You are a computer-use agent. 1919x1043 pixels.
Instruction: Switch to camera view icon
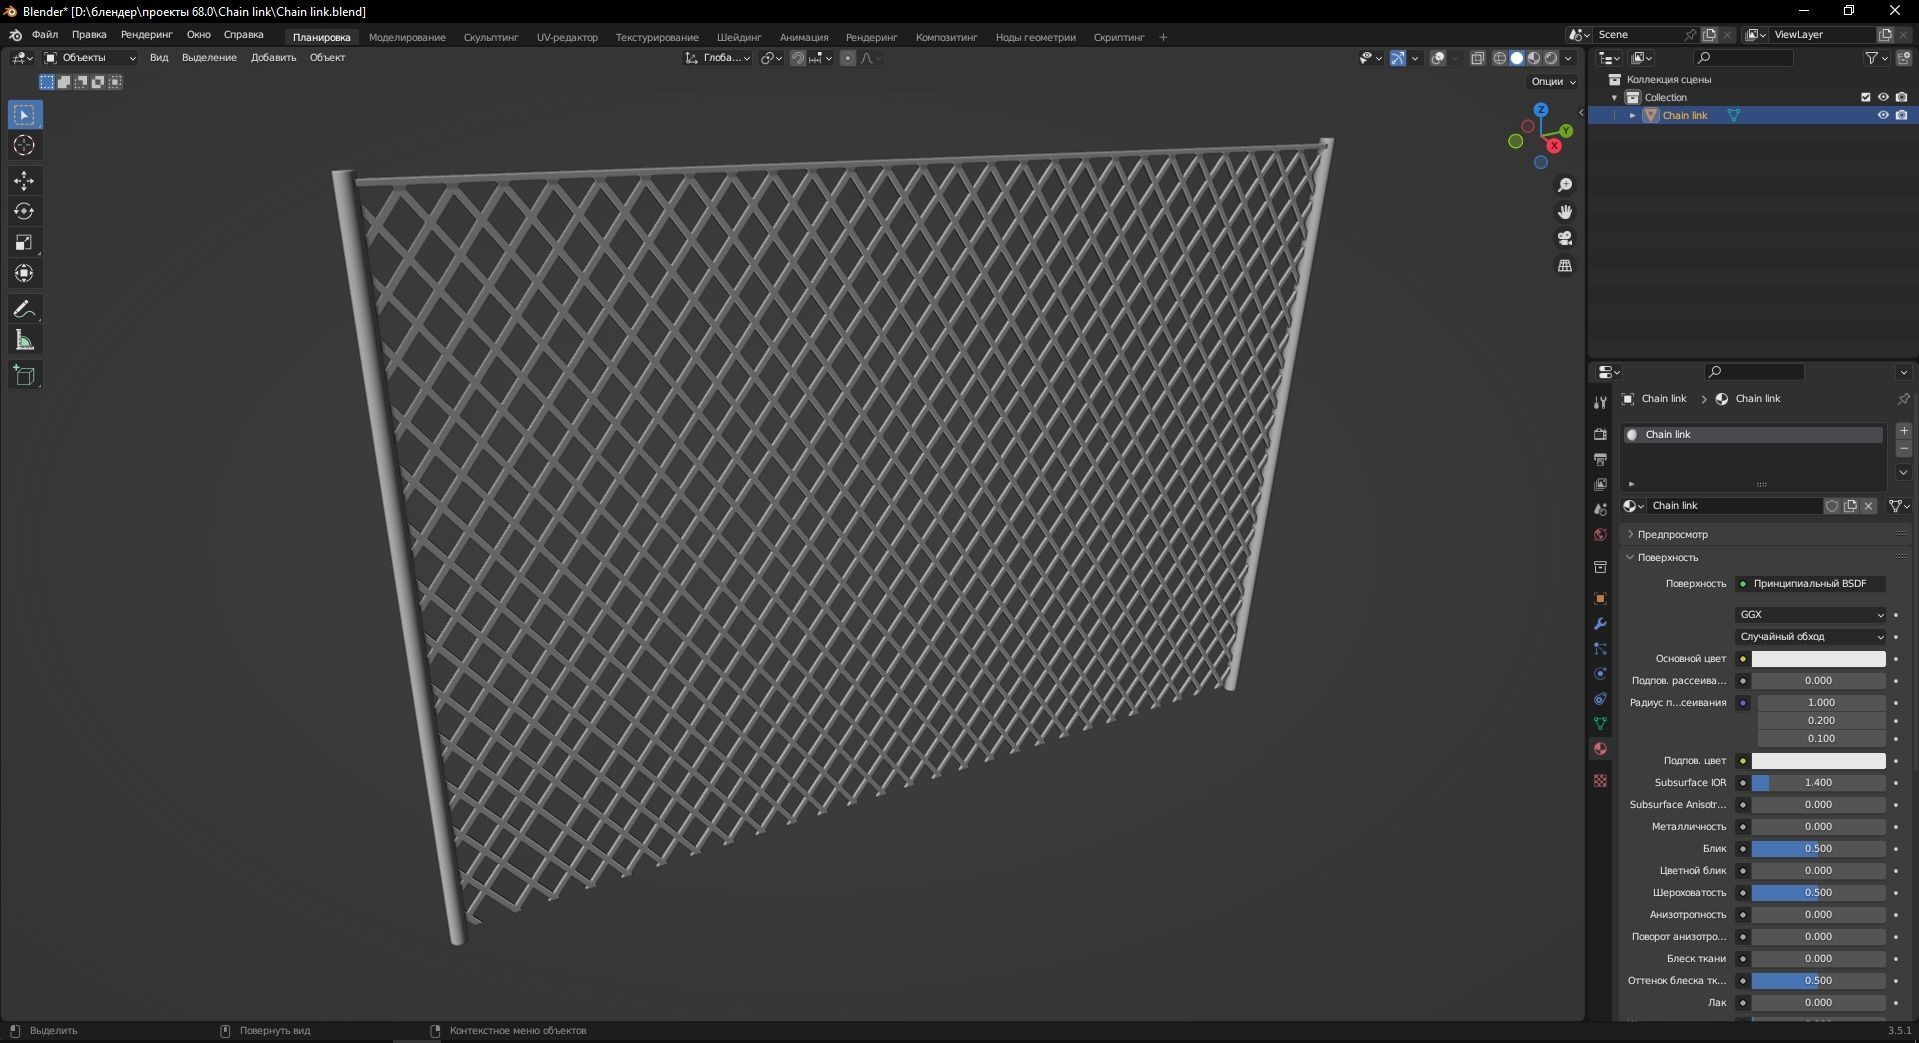[x=1565, y=239]
